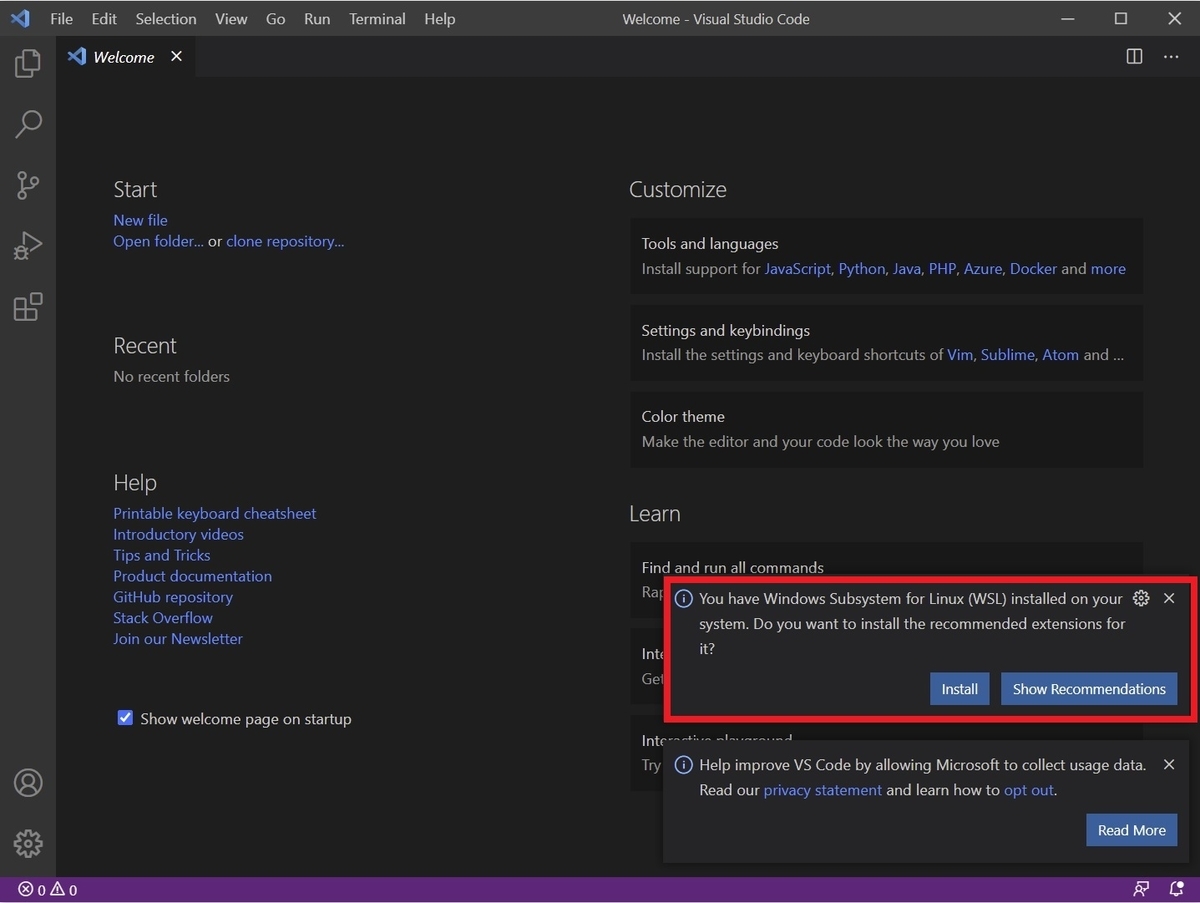Open Printable keyboard cheatsheet link
1200x903 pixels.
[214, 513]
